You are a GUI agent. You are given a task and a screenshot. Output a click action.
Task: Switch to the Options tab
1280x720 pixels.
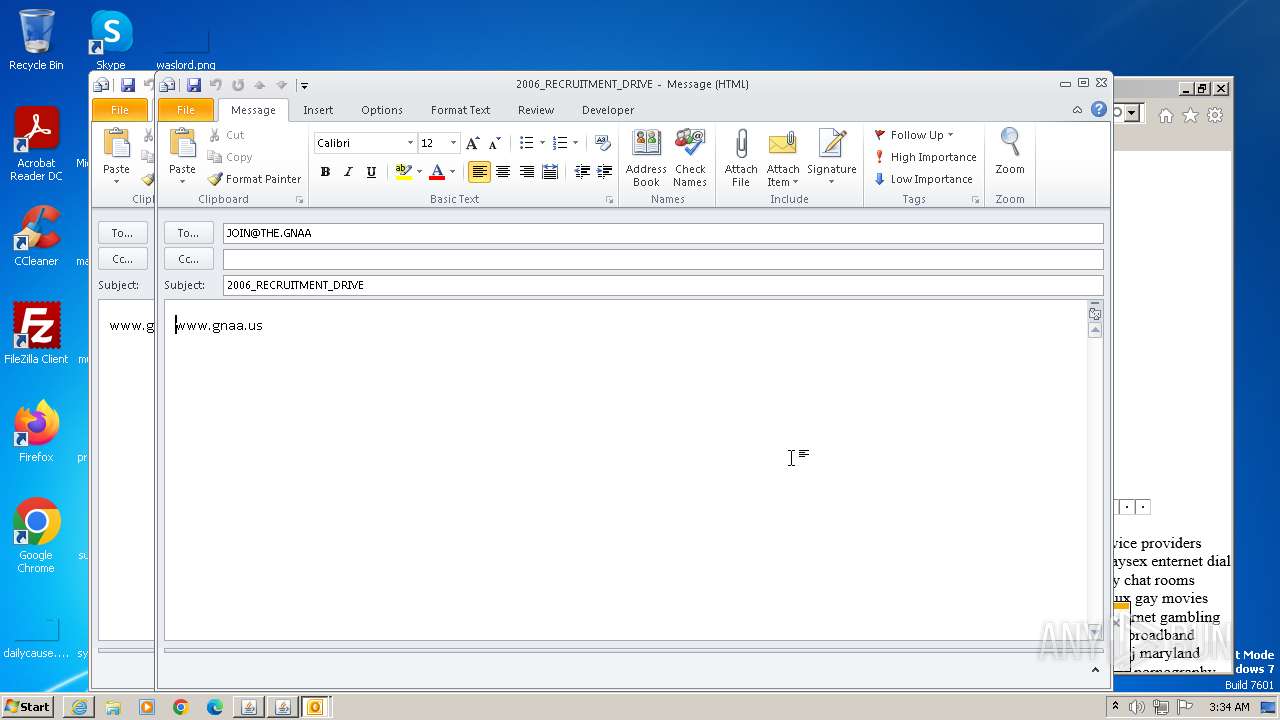click(x=382, y=110)
